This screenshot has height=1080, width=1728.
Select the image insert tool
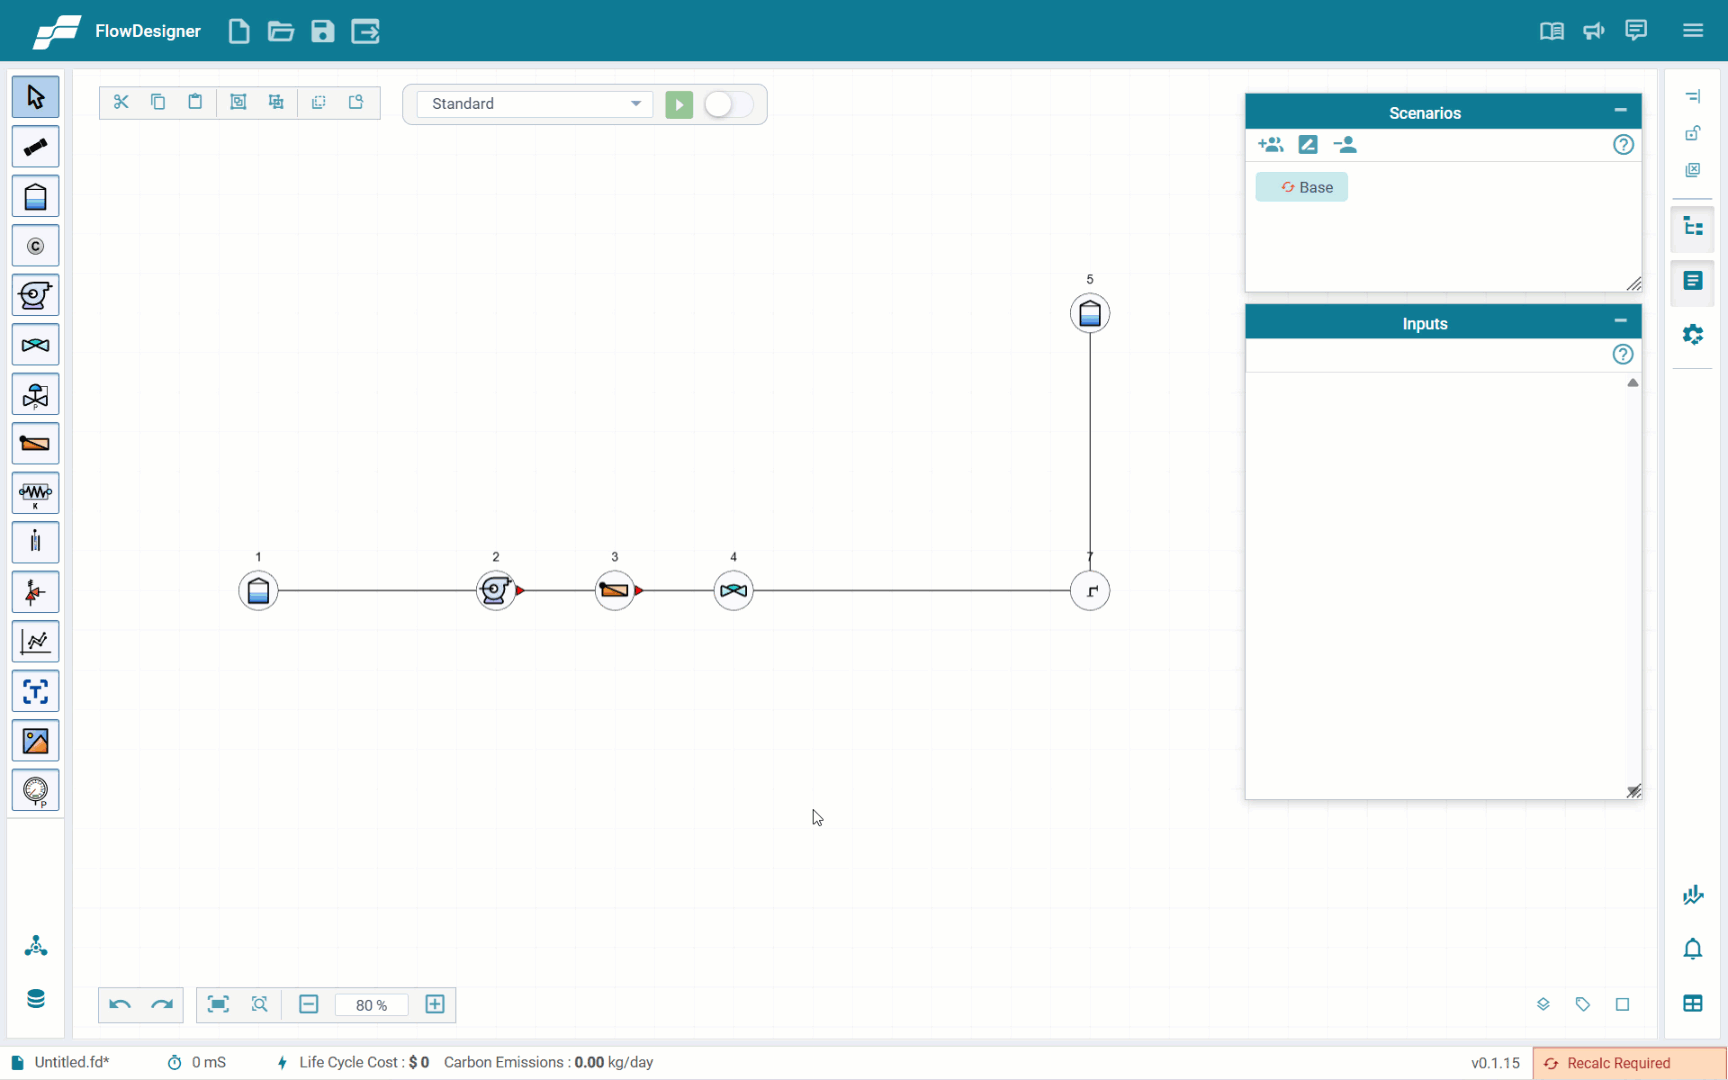click(x=35, y=741)
